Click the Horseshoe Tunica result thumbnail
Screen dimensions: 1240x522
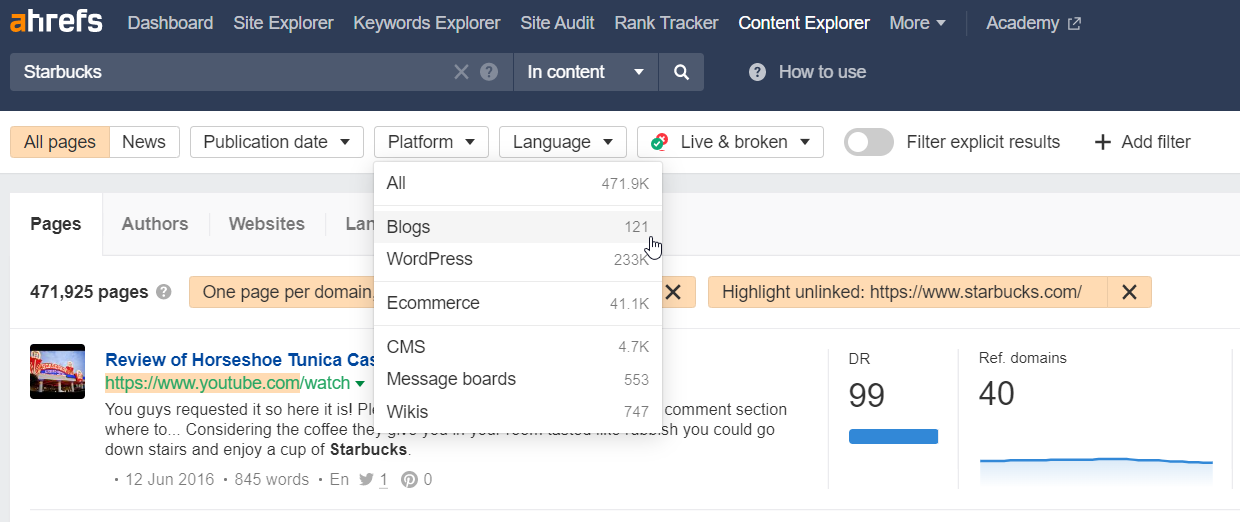click(x=58, y=371)
